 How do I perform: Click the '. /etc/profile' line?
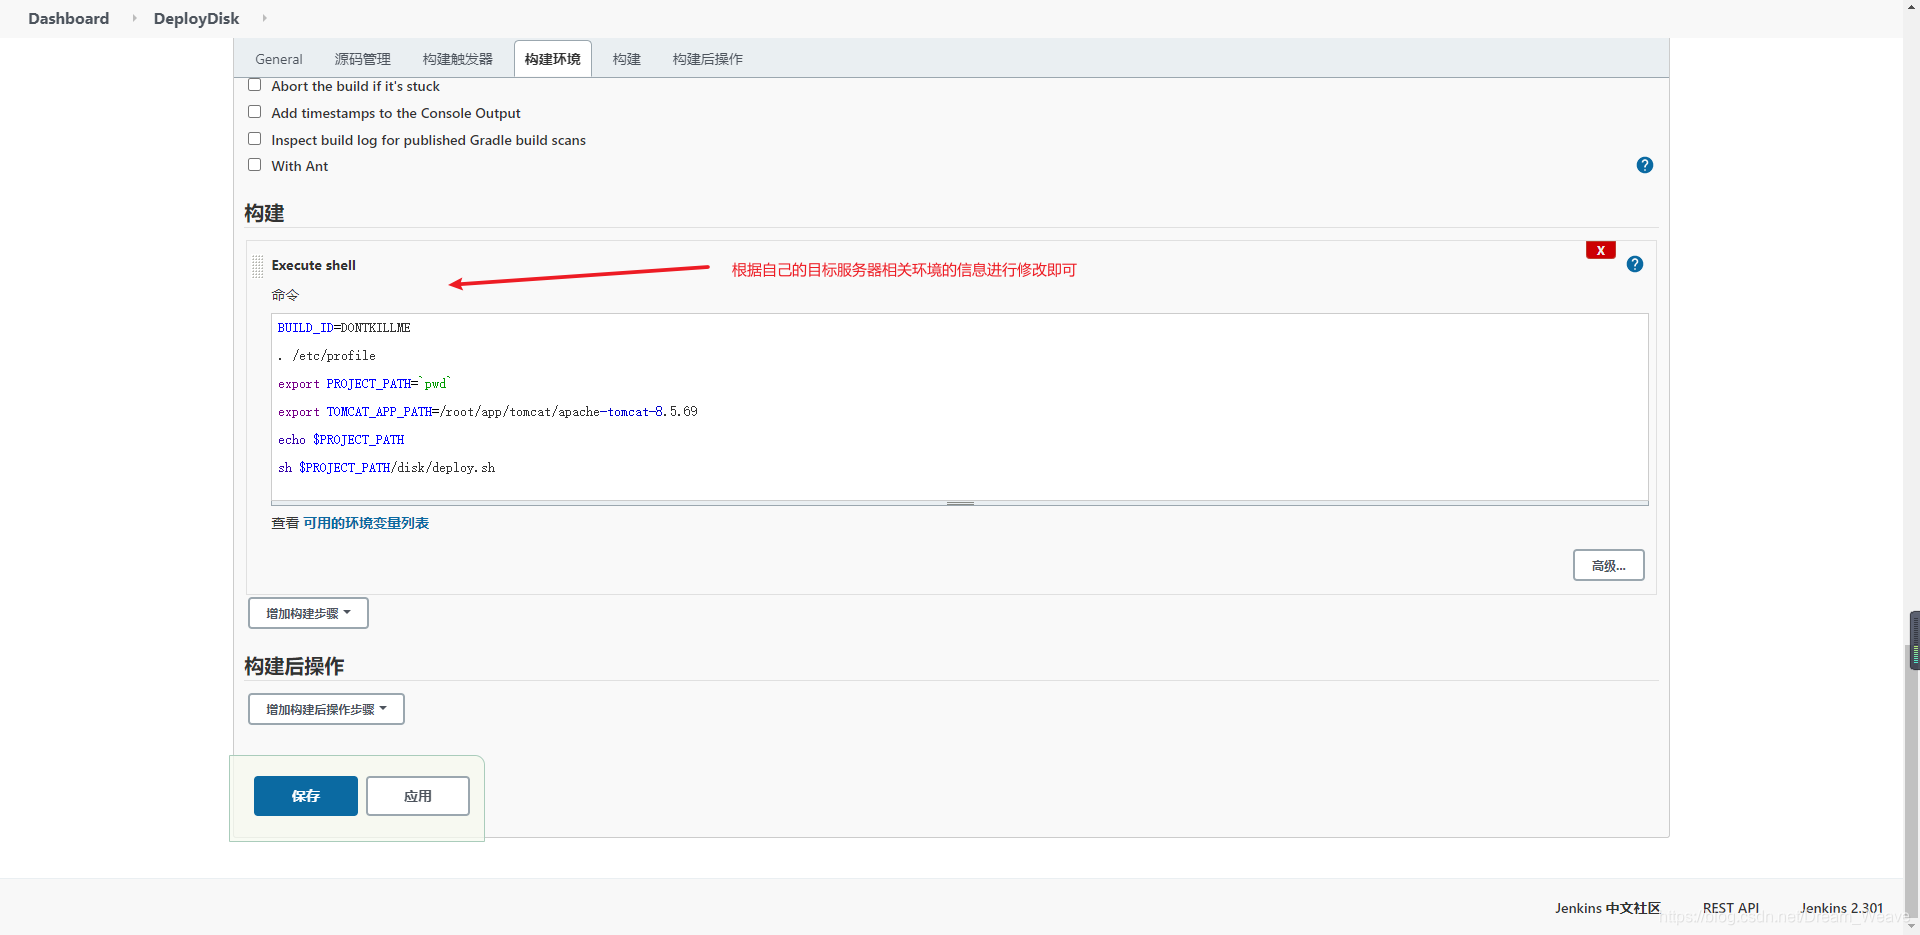click(x=326, y=355)
